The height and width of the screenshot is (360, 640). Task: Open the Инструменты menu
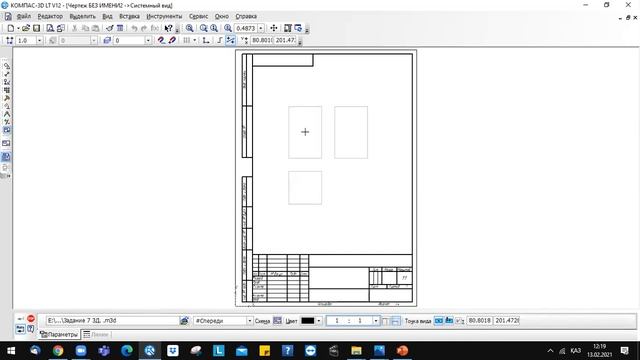(164, 16)
